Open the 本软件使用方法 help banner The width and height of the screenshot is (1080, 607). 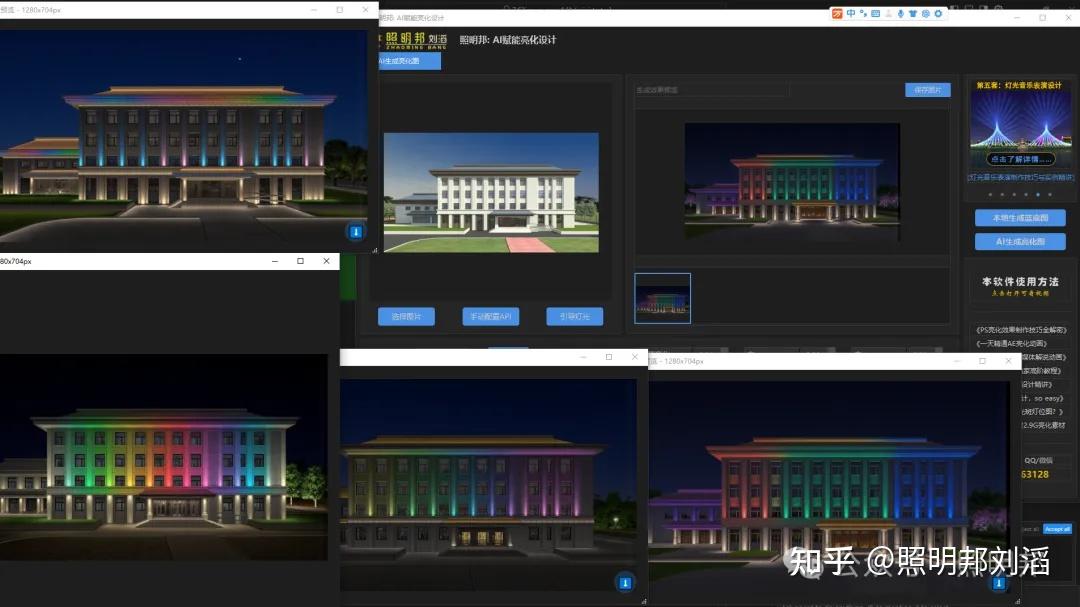coord(1020,287)
